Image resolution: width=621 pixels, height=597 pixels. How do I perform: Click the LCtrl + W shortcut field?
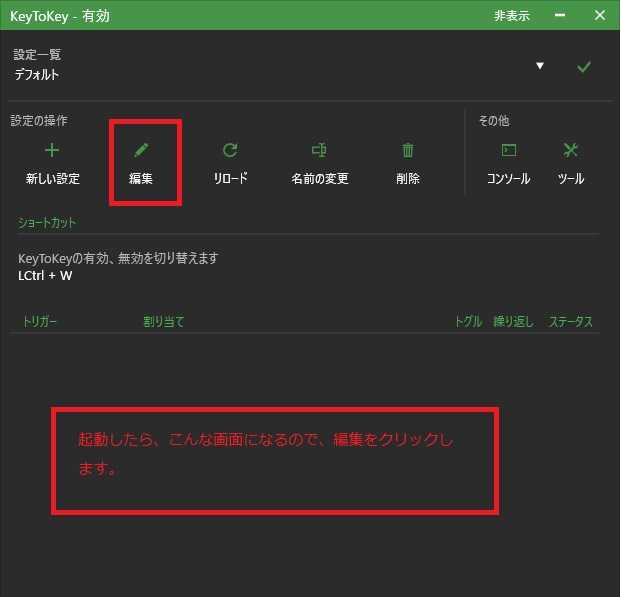tap(45, 276)
